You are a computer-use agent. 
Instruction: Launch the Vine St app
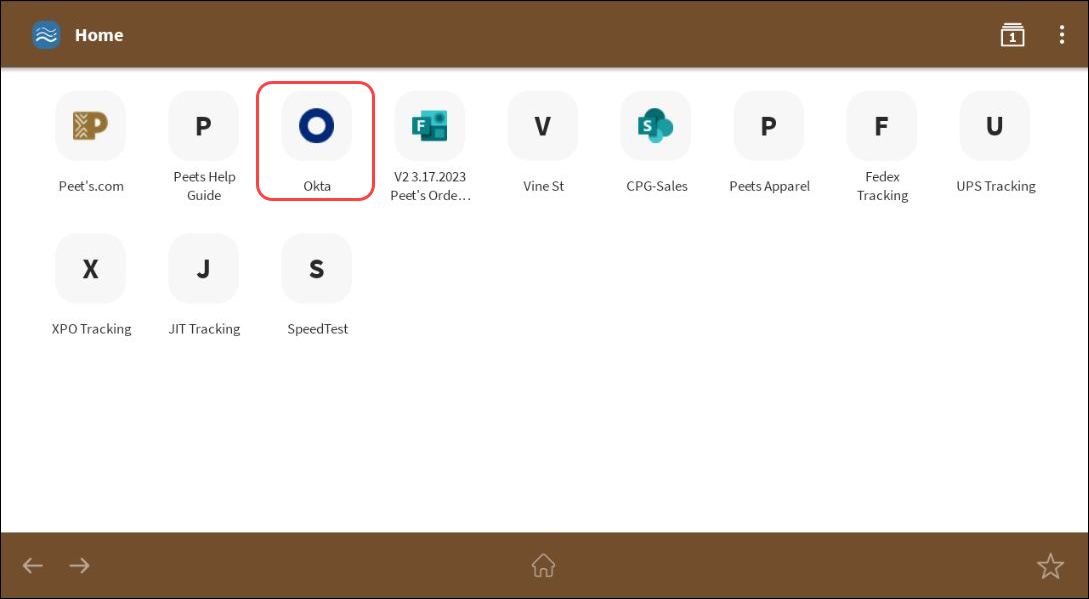(542, 126)
